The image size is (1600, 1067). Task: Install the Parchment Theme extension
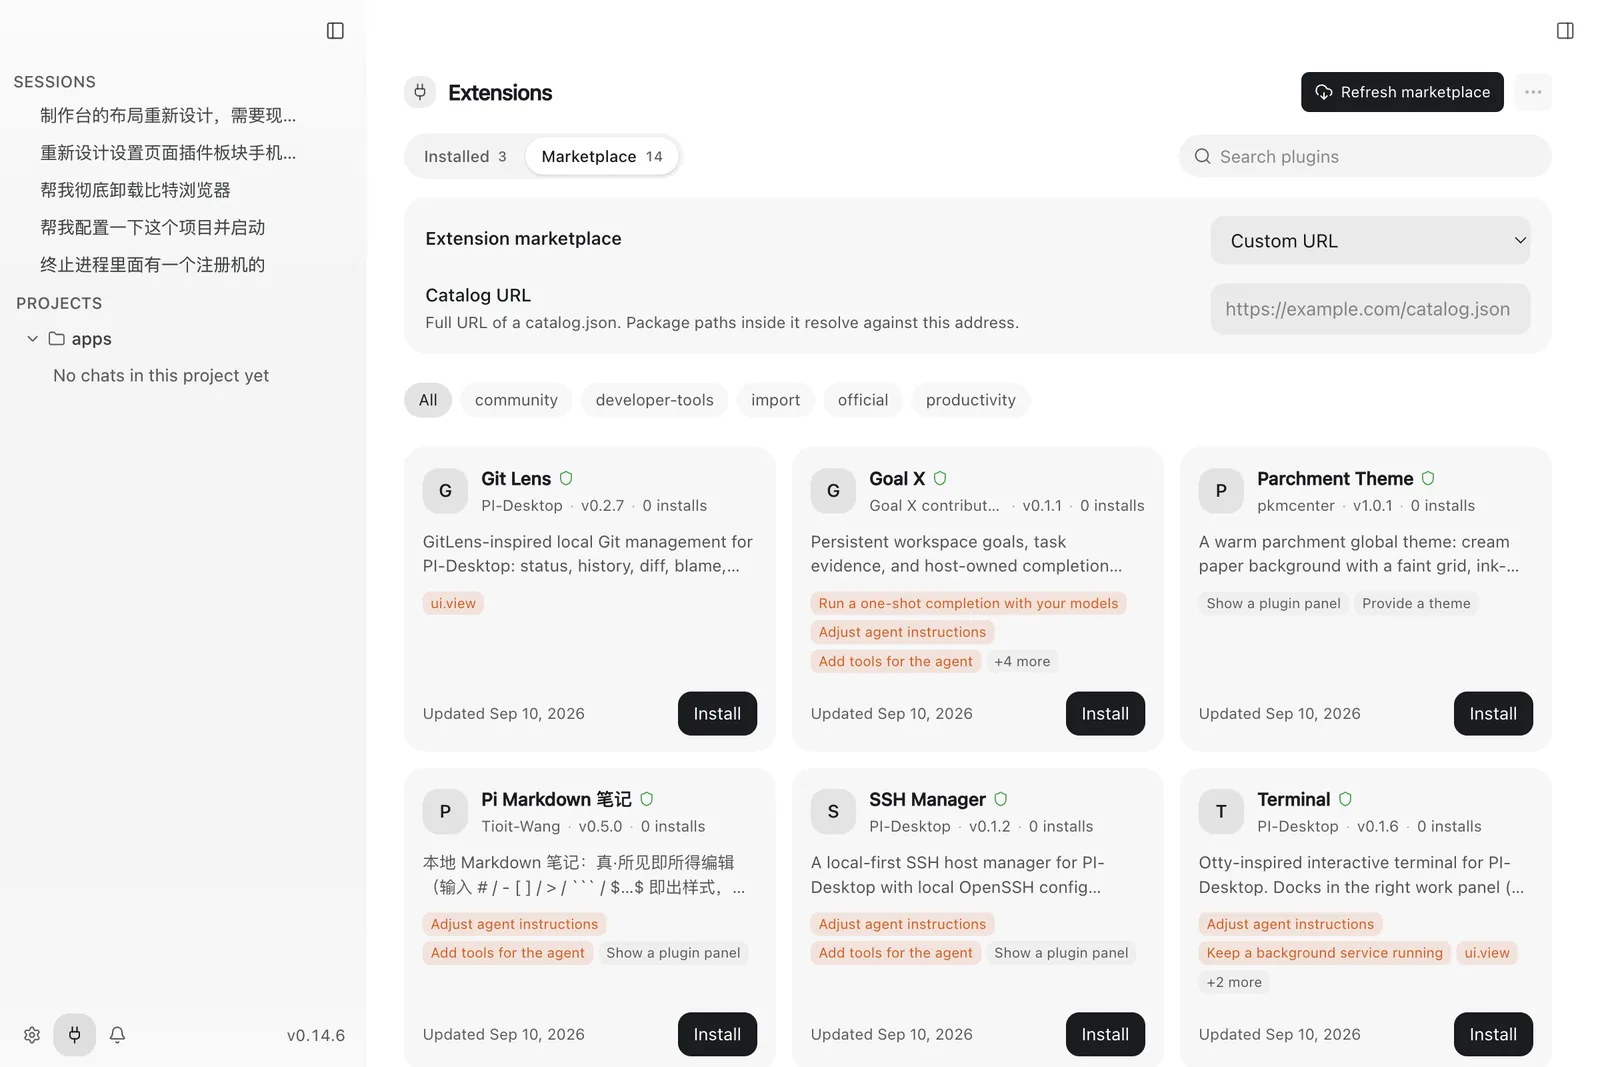click(x=1493, y=714)
